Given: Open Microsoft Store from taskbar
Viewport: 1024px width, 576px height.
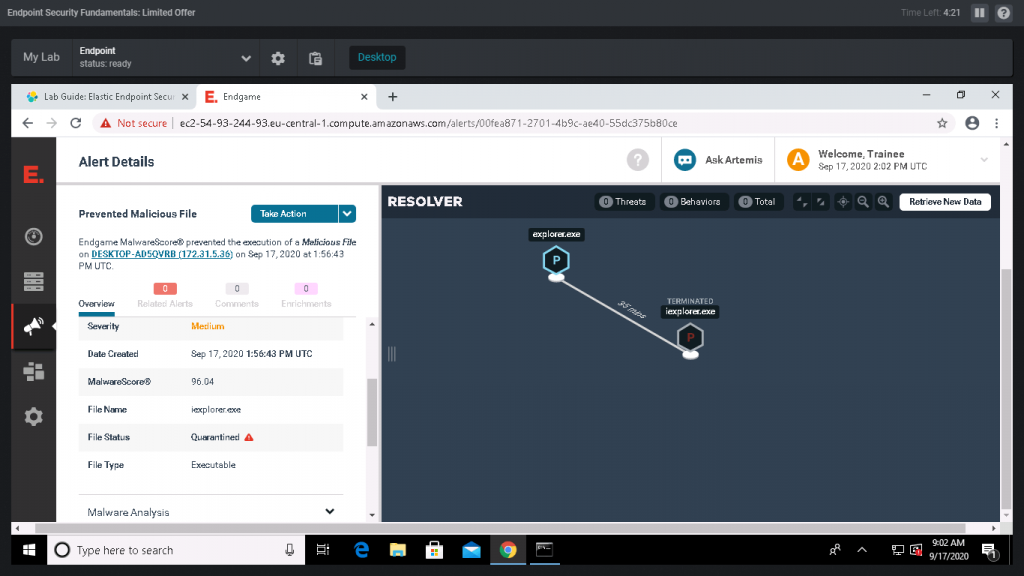Looking at the screenshot, I should [x=434, y=550].
